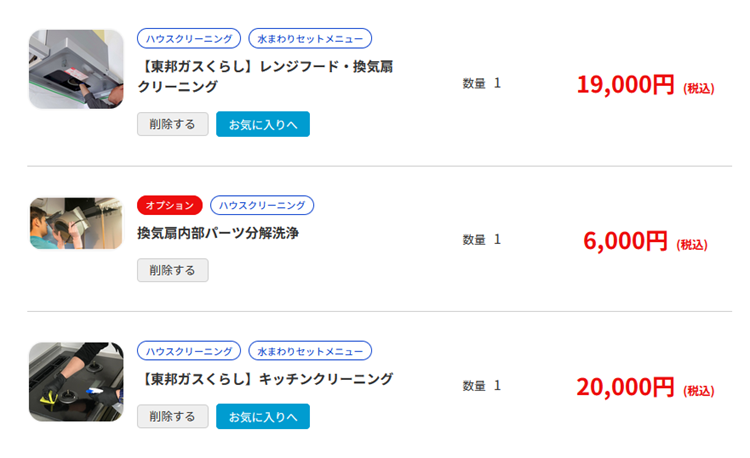The image size is (750, 458).
Task: Add キッチンクリーニング to favorites
Action: coord(263,416)
